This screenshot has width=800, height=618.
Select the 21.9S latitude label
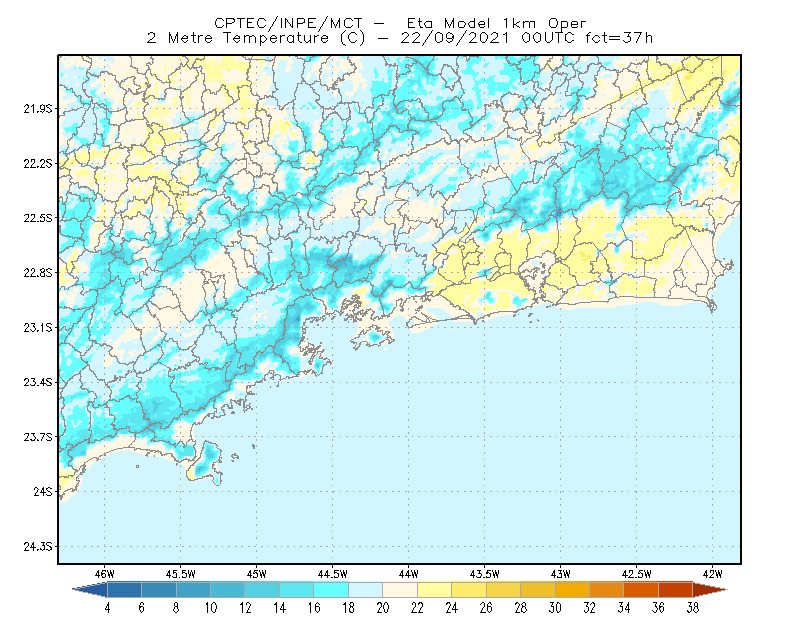pyautogui.click(x=38, y=108)
